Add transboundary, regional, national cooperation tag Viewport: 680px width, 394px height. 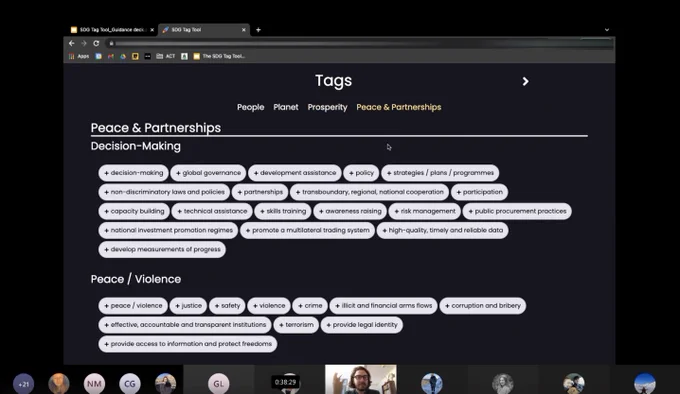[x=369, y=192]
